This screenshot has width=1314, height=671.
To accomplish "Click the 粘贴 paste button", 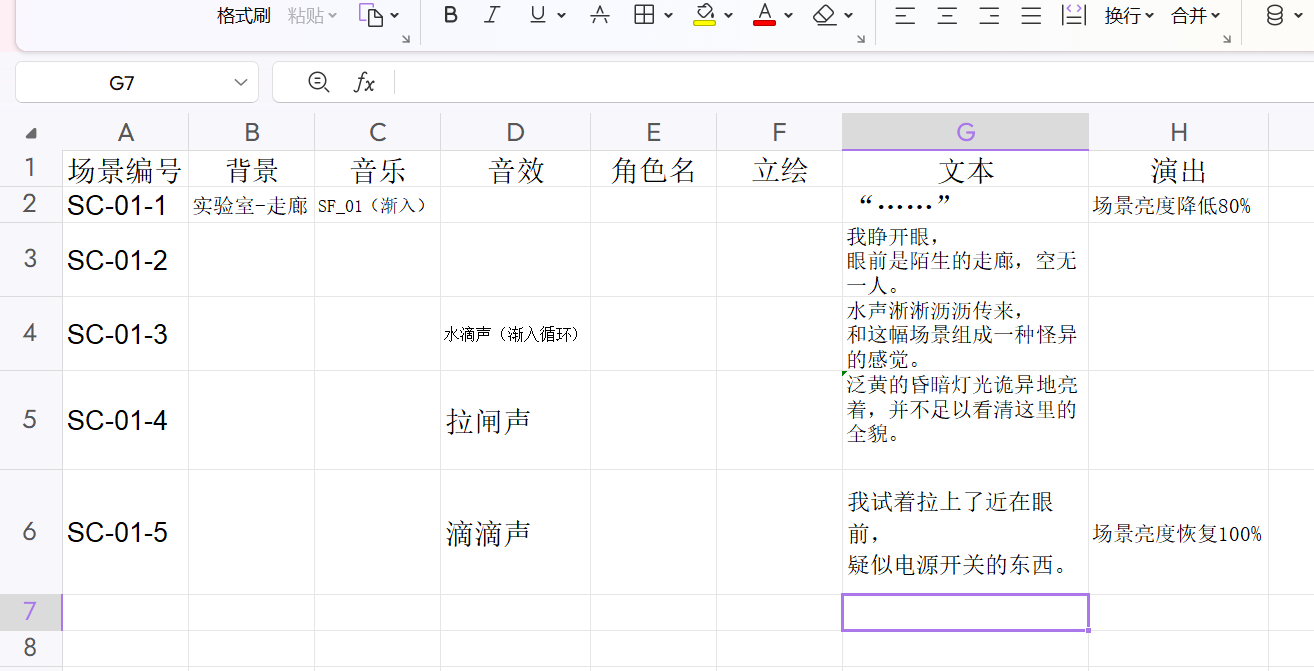I will [x=305, y=15].
